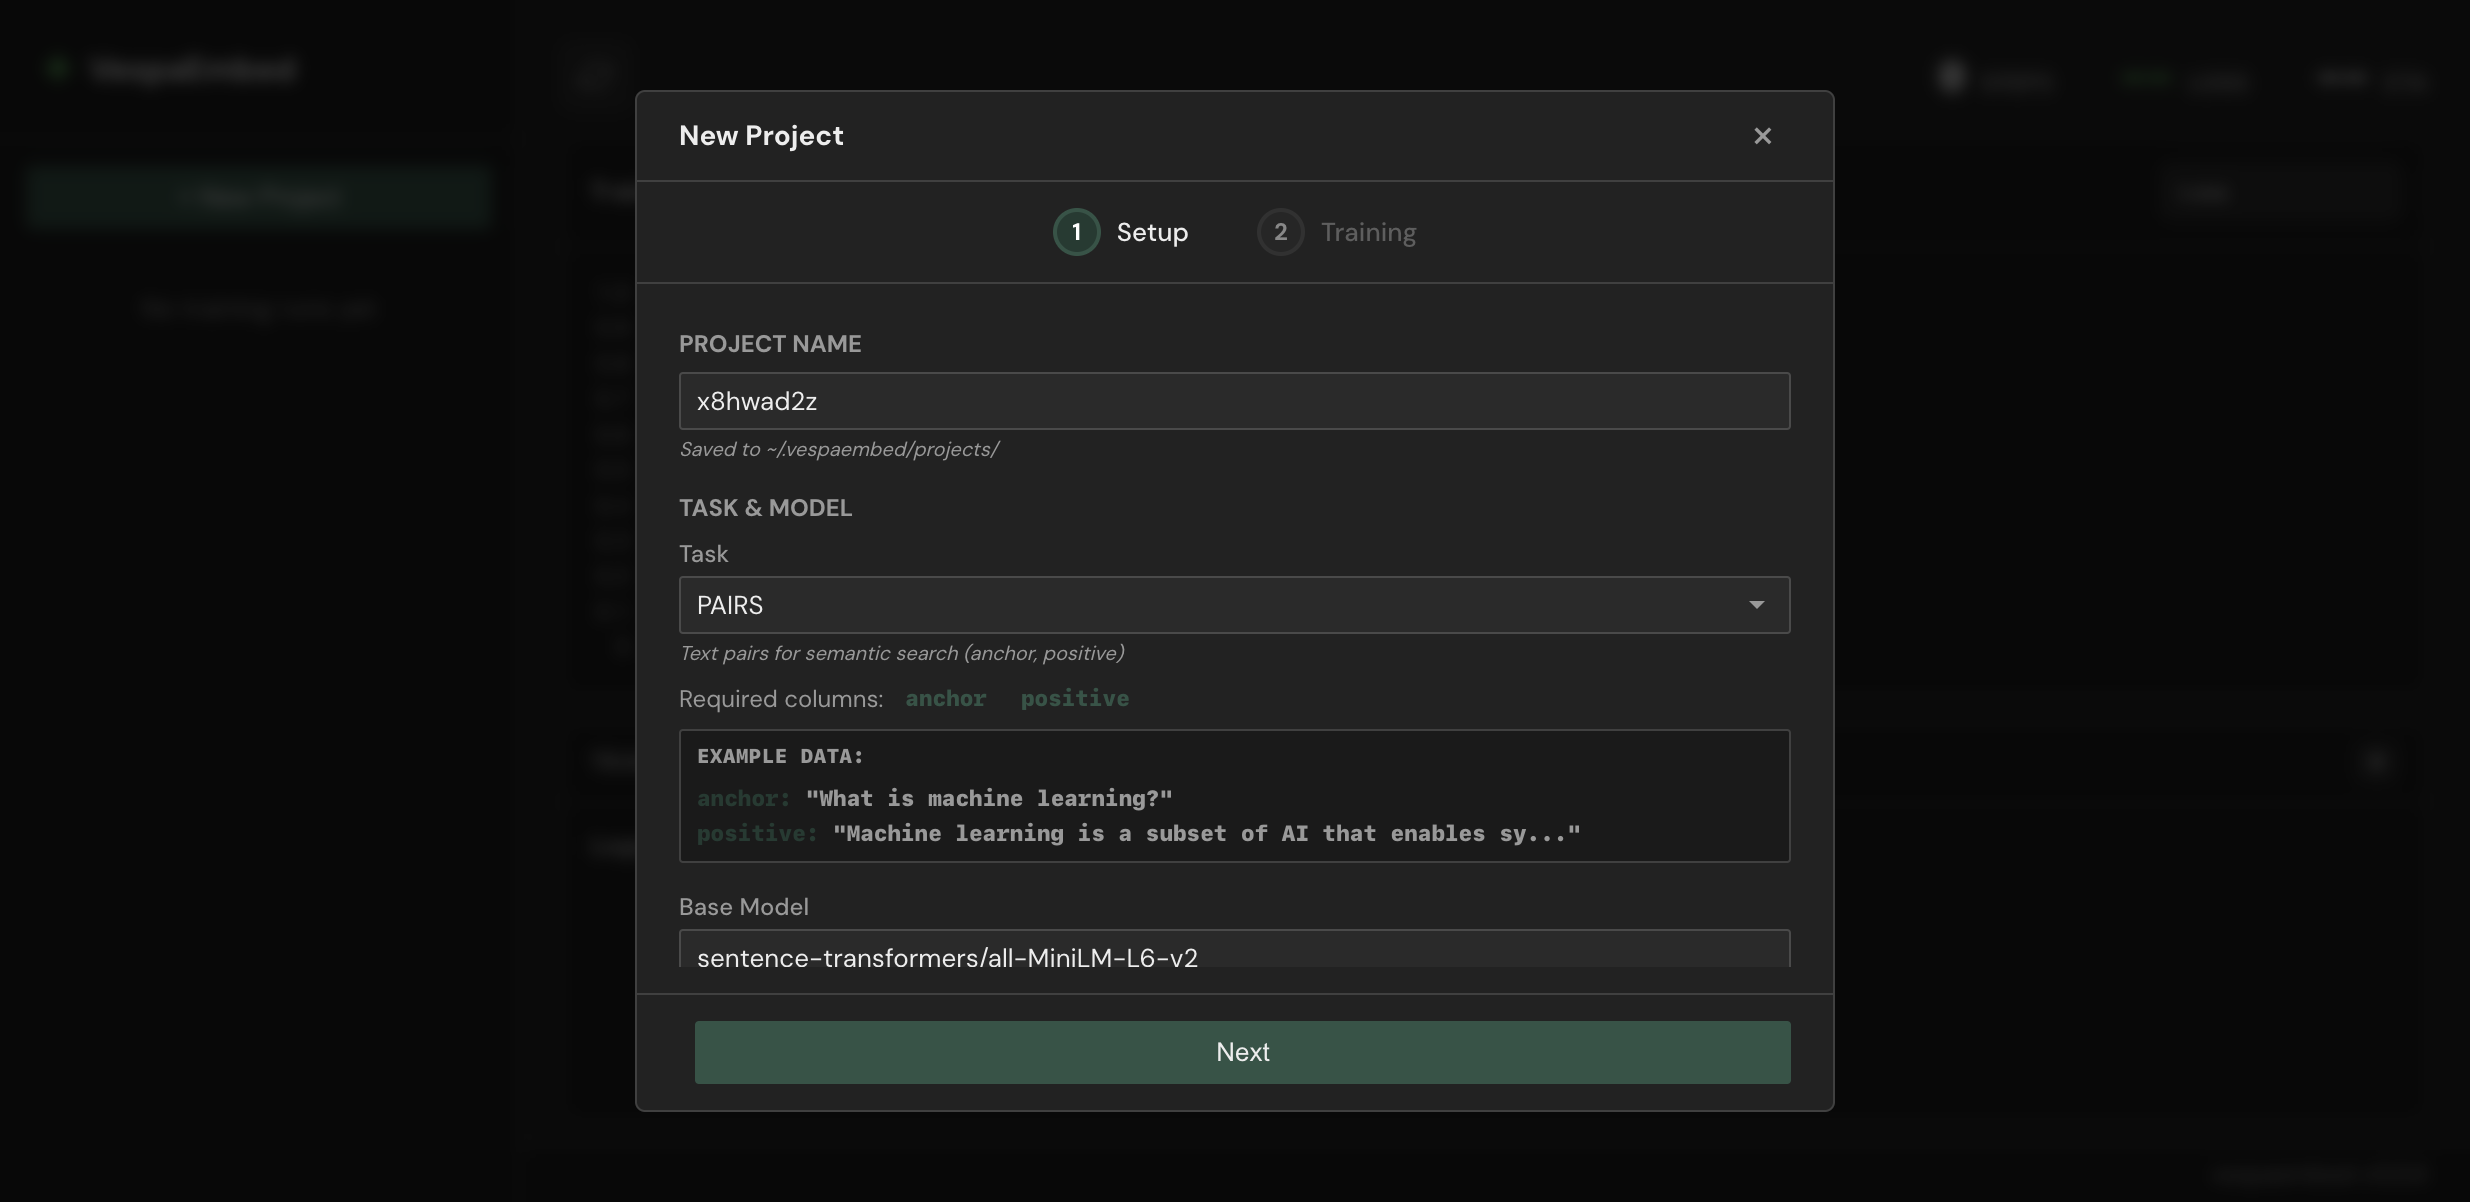Focus the Base Model field

[x=1234, y=949]
